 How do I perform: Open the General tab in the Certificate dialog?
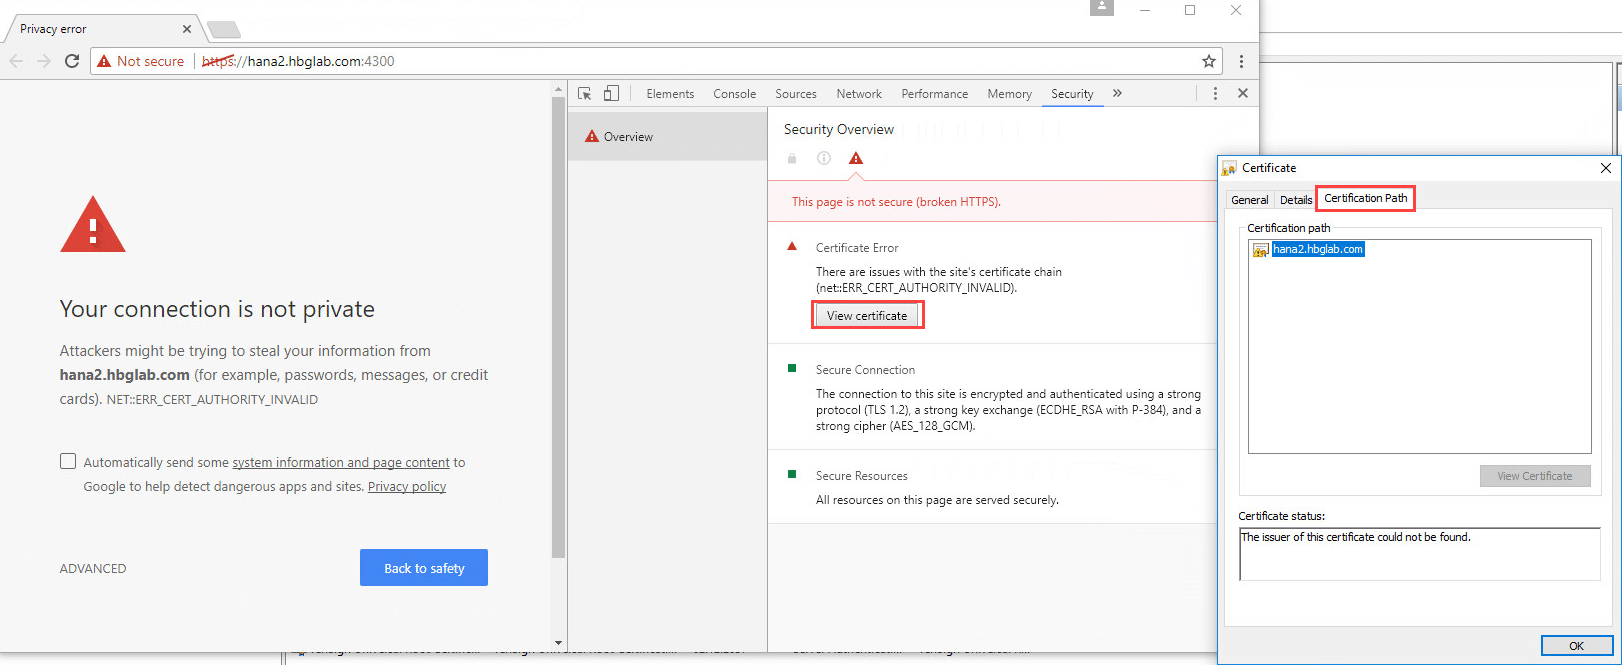(x=1250, y=200)
